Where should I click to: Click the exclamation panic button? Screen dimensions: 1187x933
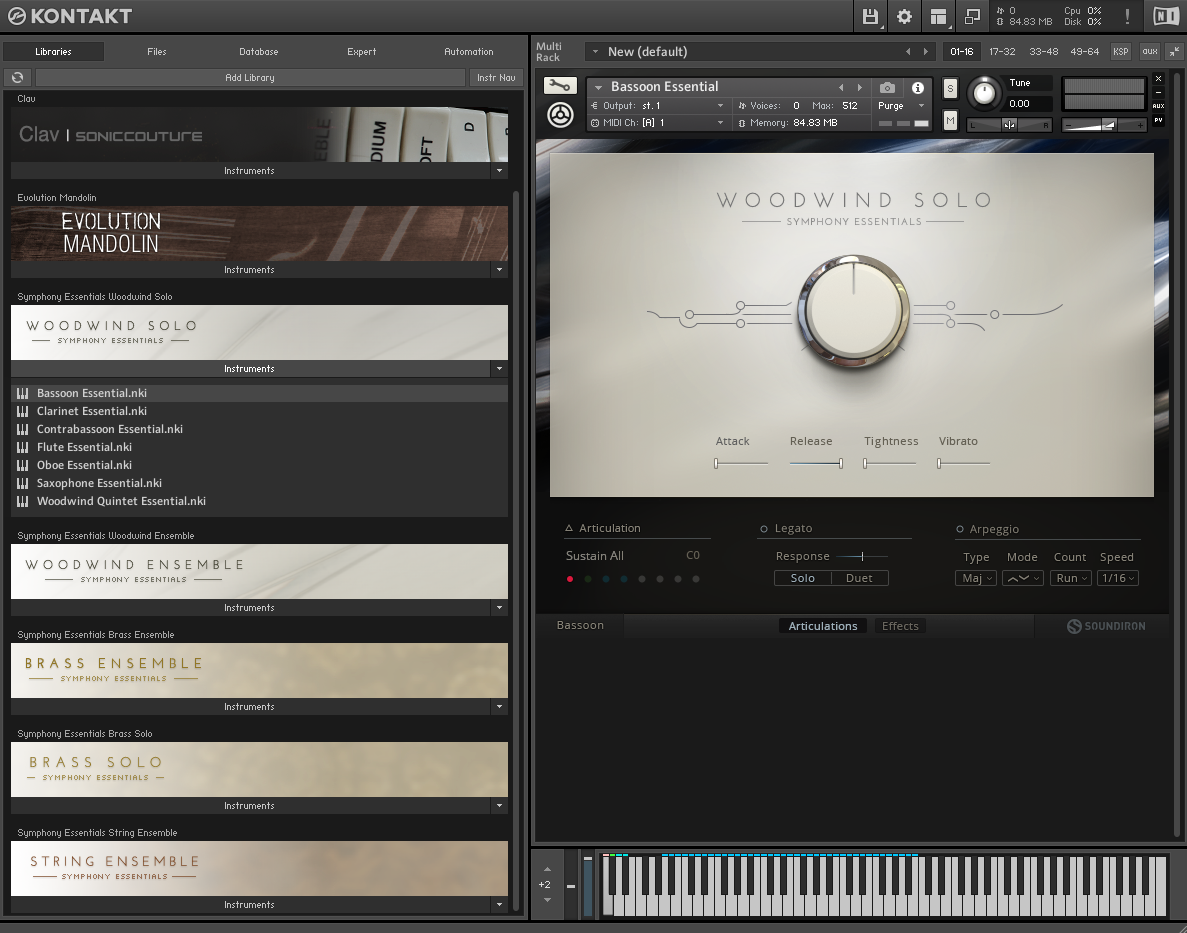pyautogui.click(x=1127, y=16)
